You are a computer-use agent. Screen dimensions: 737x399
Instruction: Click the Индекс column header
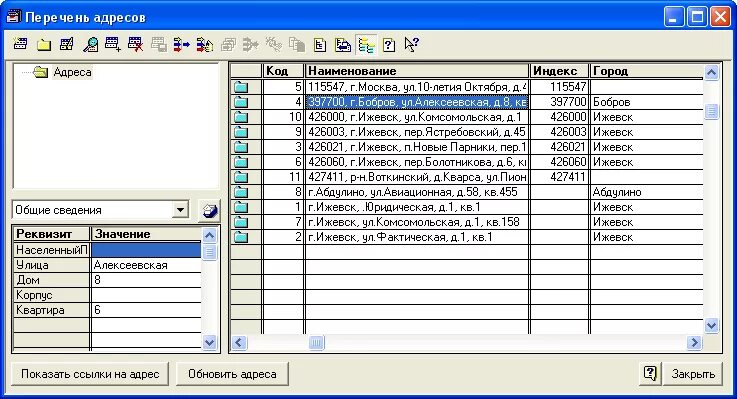559,71
